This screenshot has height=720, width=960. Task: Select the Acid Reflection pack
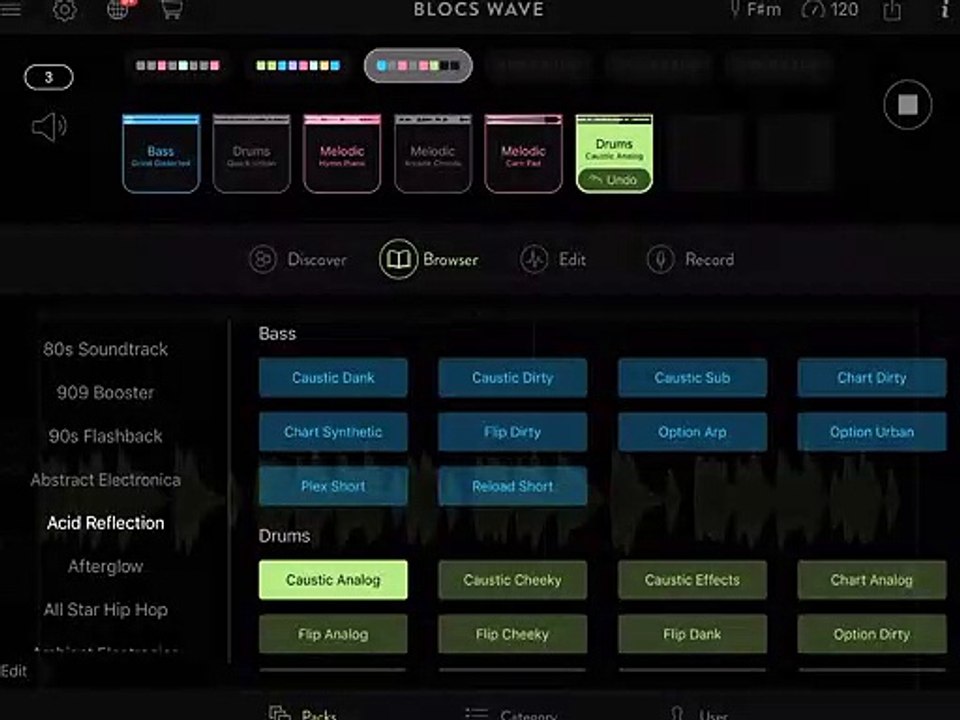[x=105, y=523]
